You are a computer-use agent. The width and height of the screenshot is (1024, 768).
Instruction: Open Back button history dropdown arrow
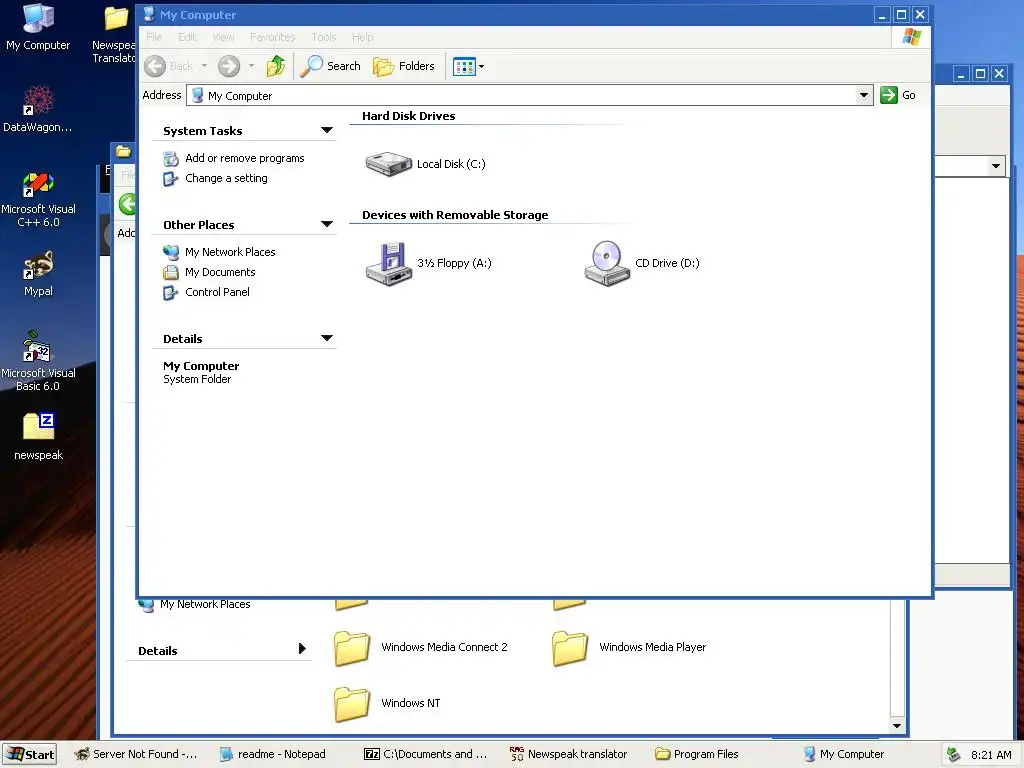click(x=204, y=66)
